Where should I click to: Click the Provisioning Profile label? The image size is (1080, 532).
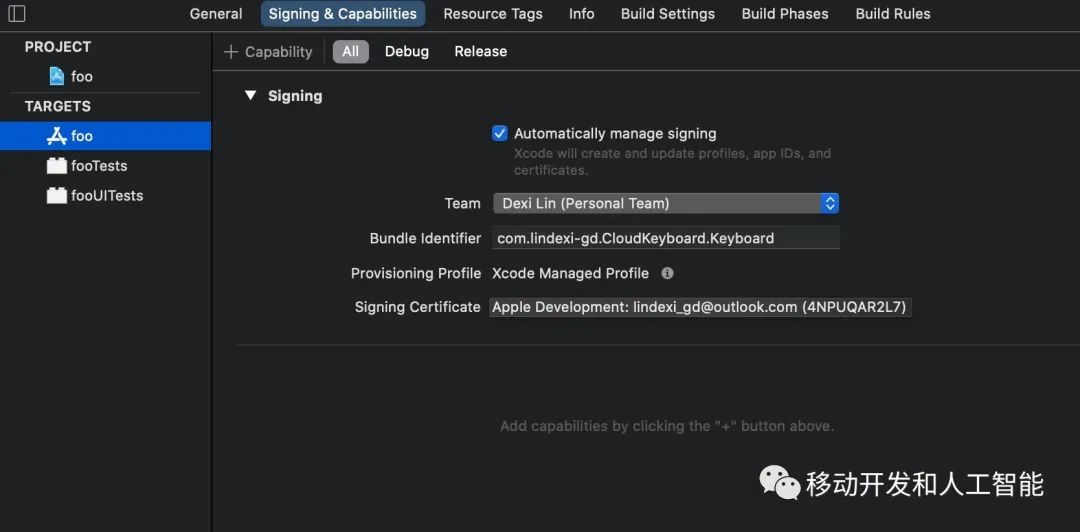coord(416,274)
